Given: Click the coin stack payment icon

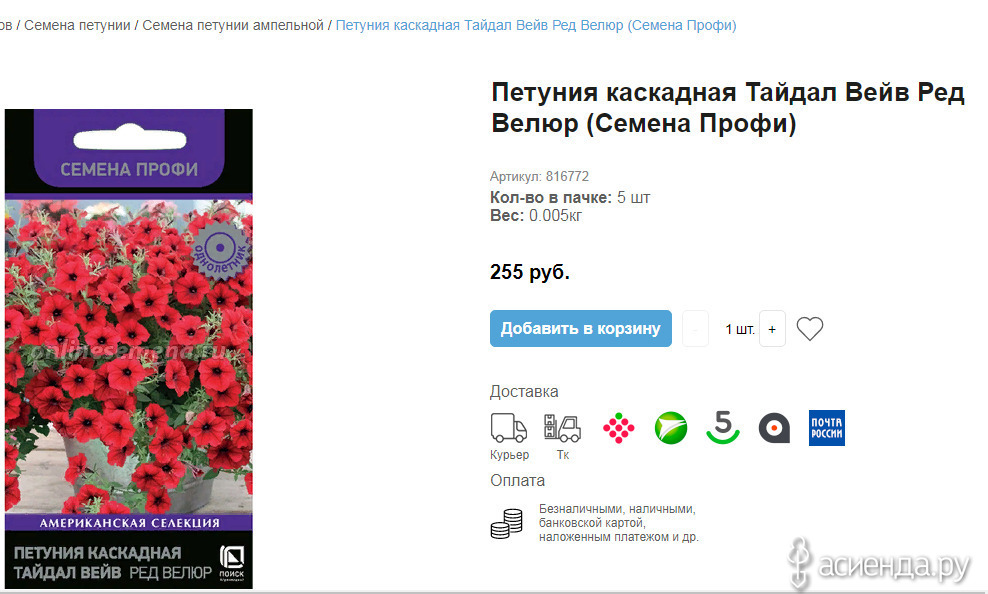Looking at the screenshot, I should pyautogui.click(x=507, y=524).
